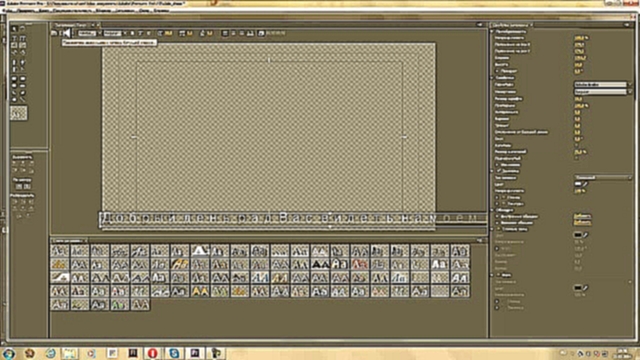This screenshot has height=360, width=640.
Task: Open the Windows Start menu
Action: 8,353
